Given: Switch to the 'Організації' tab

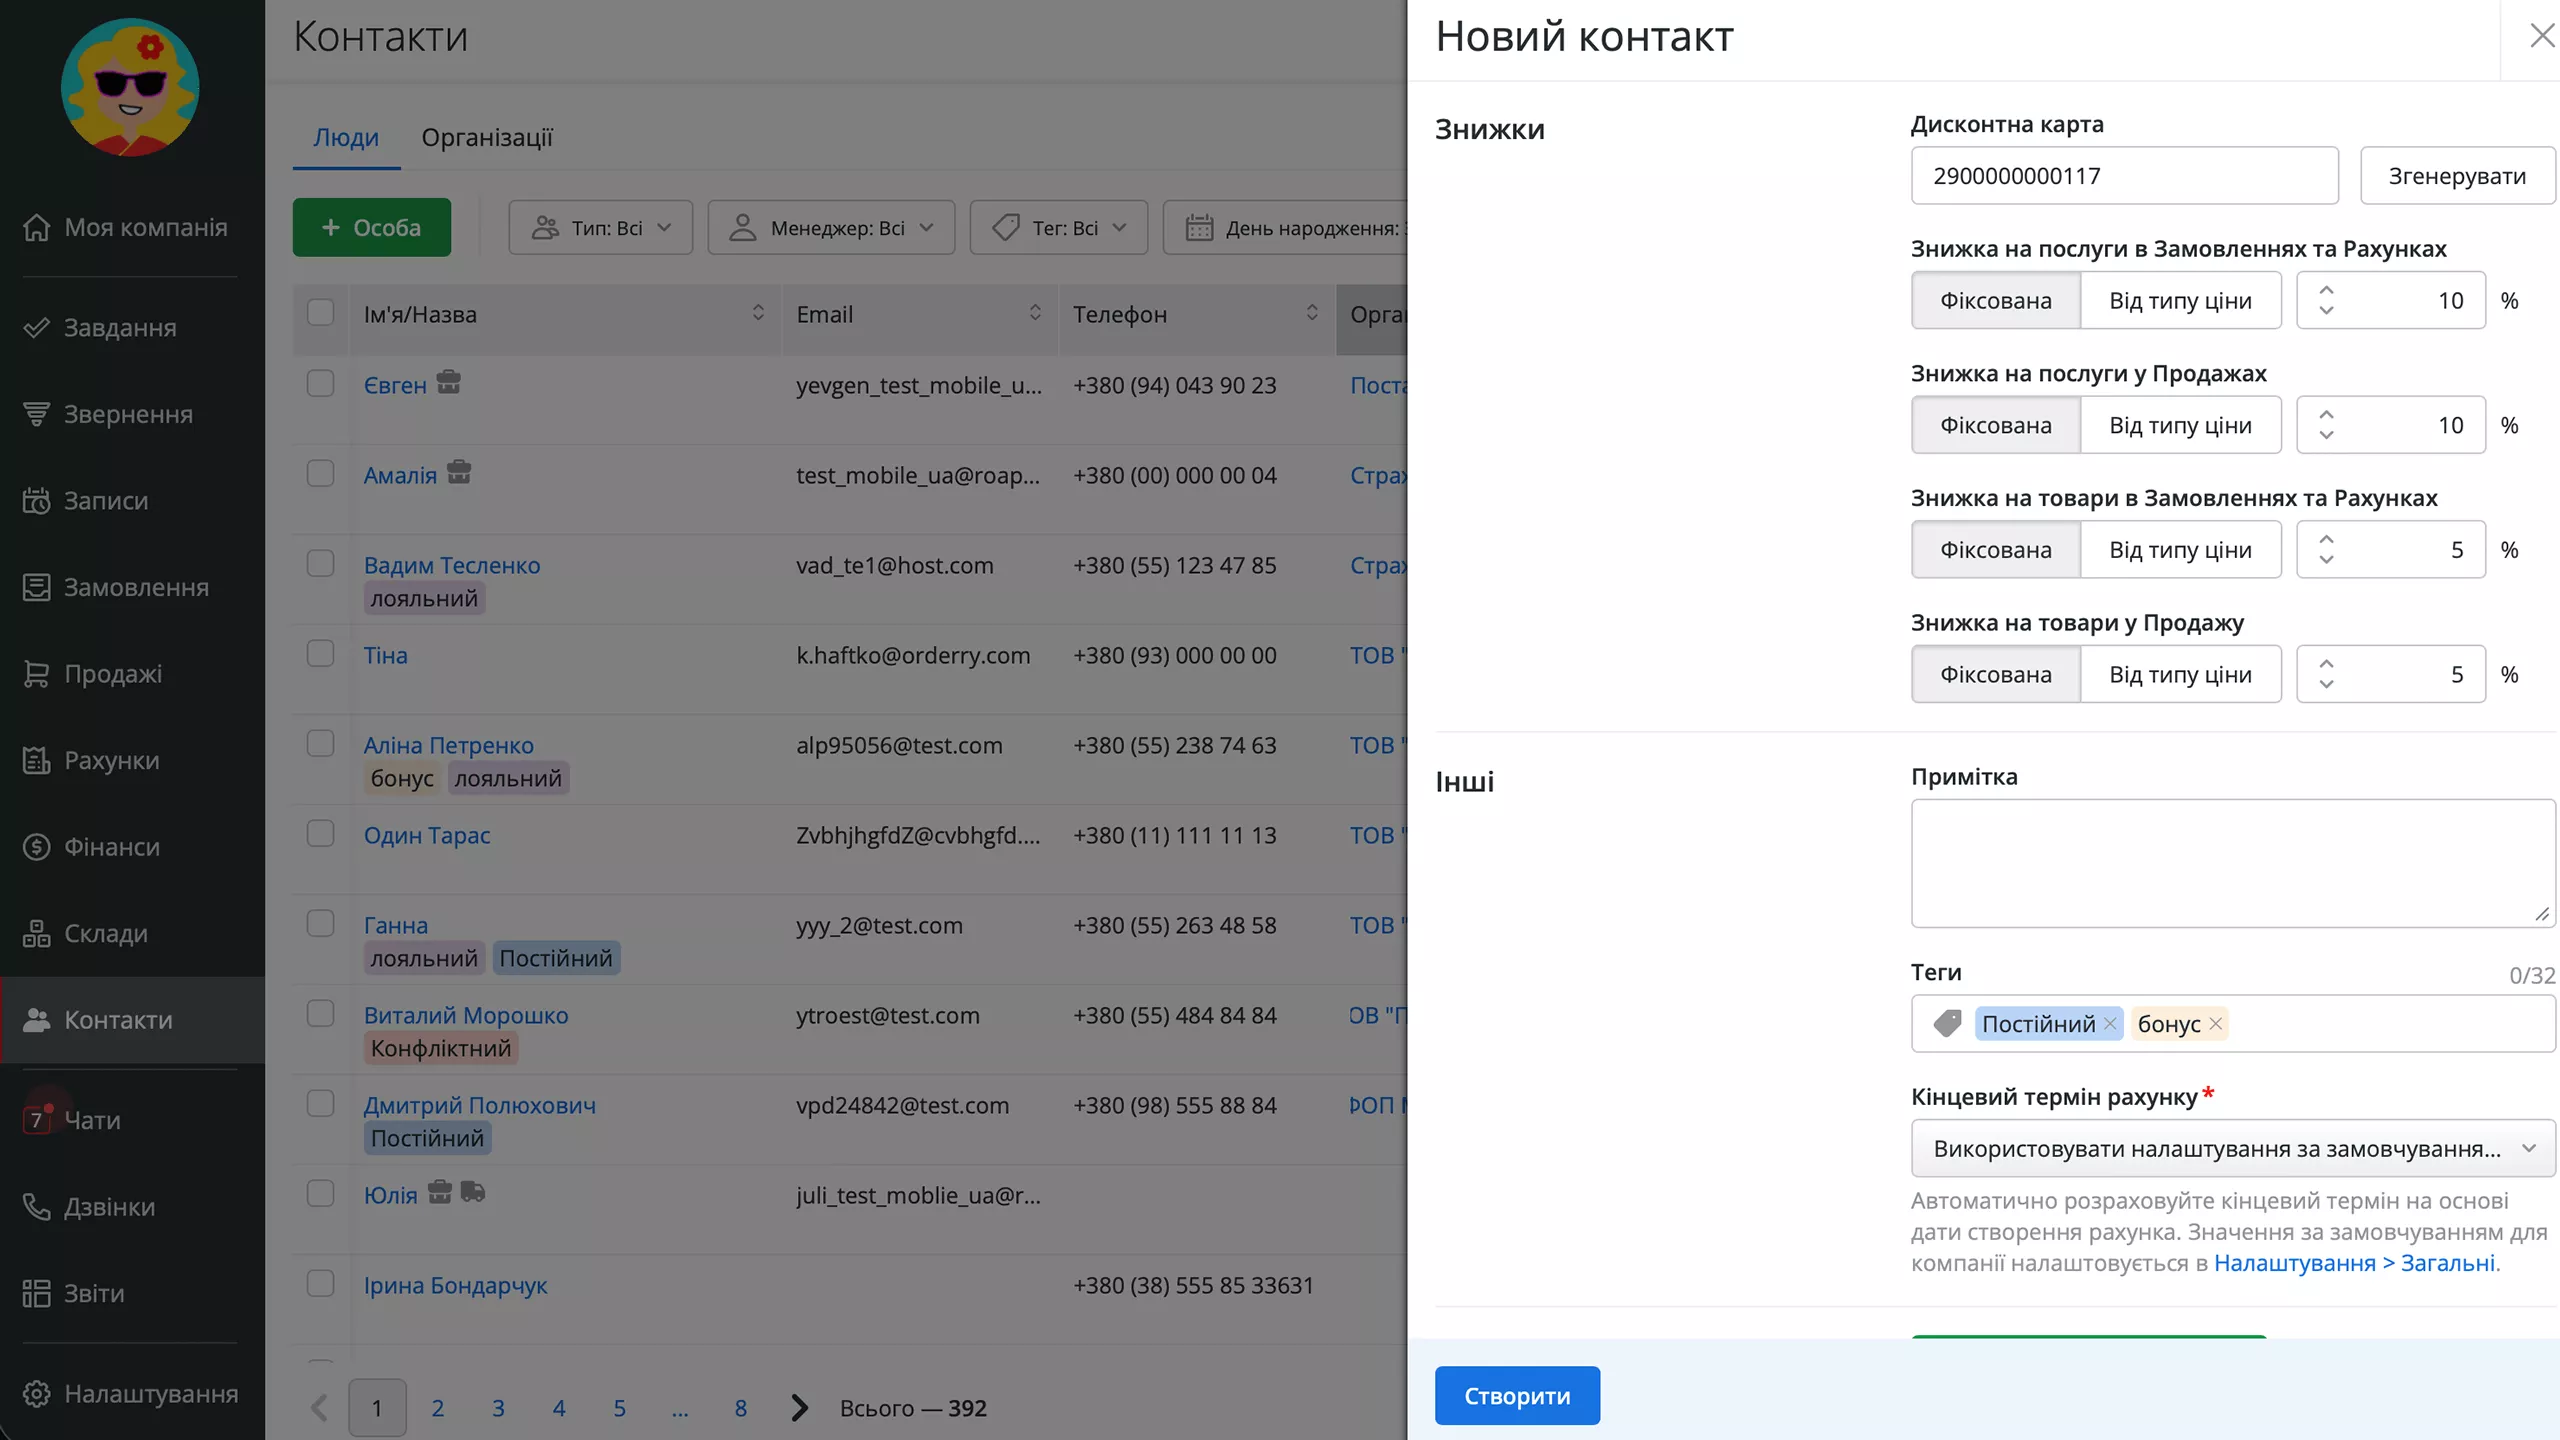Looking at the screenshot, I should [486, 138].
